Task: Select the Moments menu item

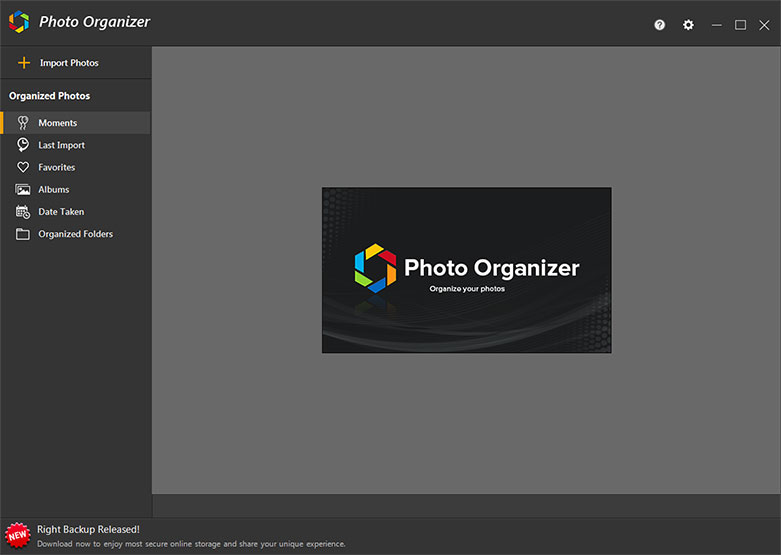Action: pyautogui.click(x=76, y=123)
